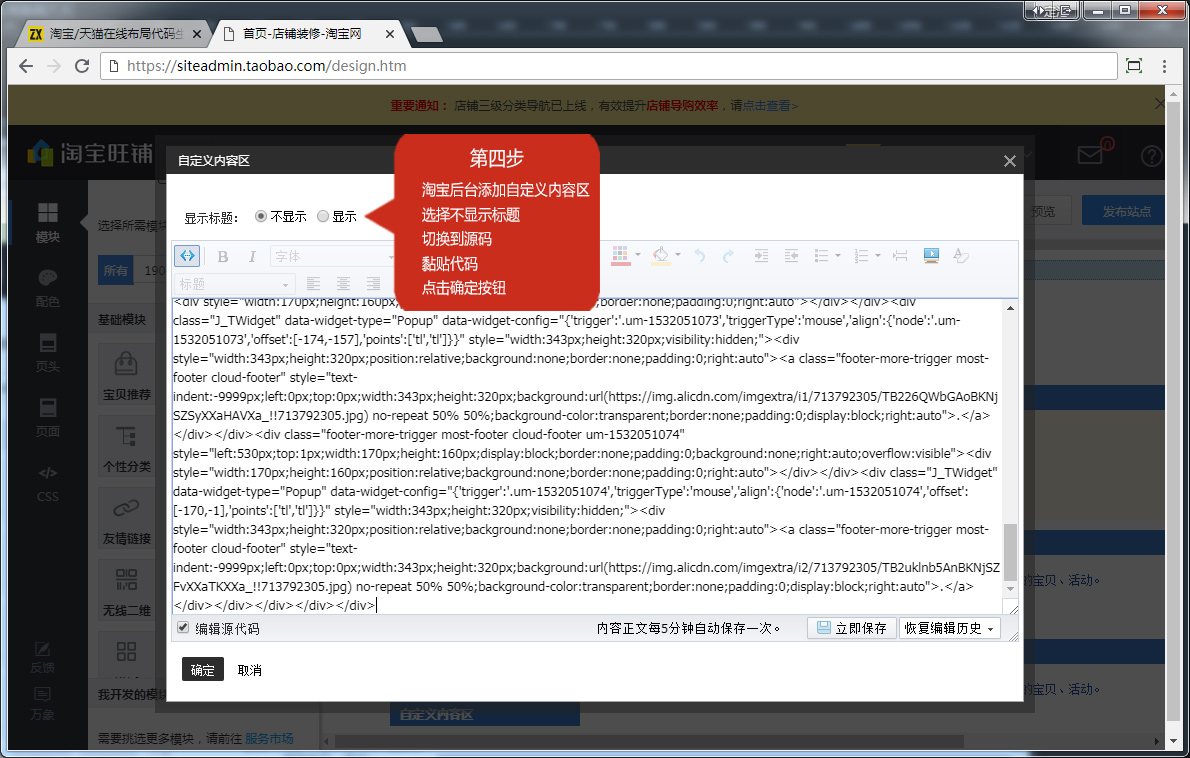
Task: Click the 发布站点 publish button
Action: [1126, 211]
